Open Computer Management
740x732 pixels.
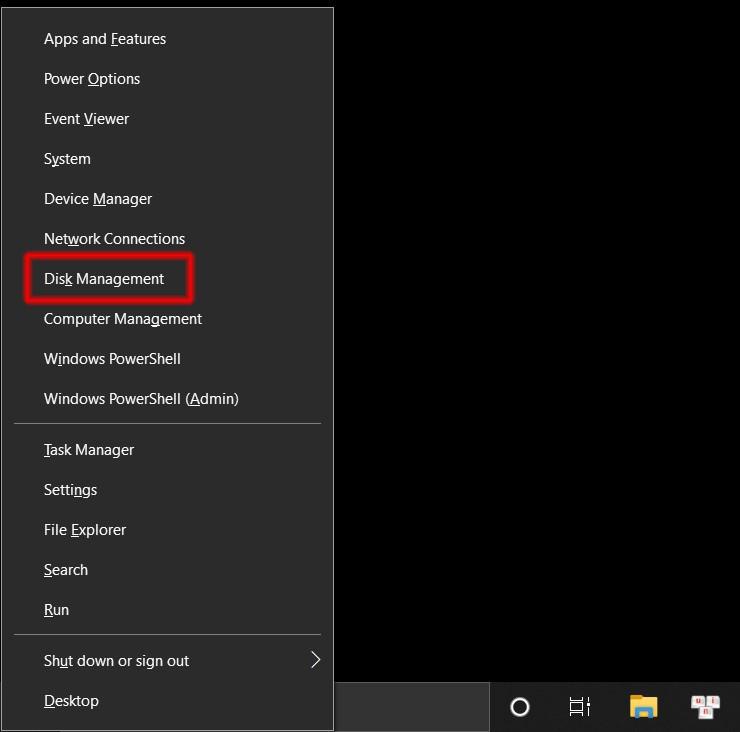123,319
